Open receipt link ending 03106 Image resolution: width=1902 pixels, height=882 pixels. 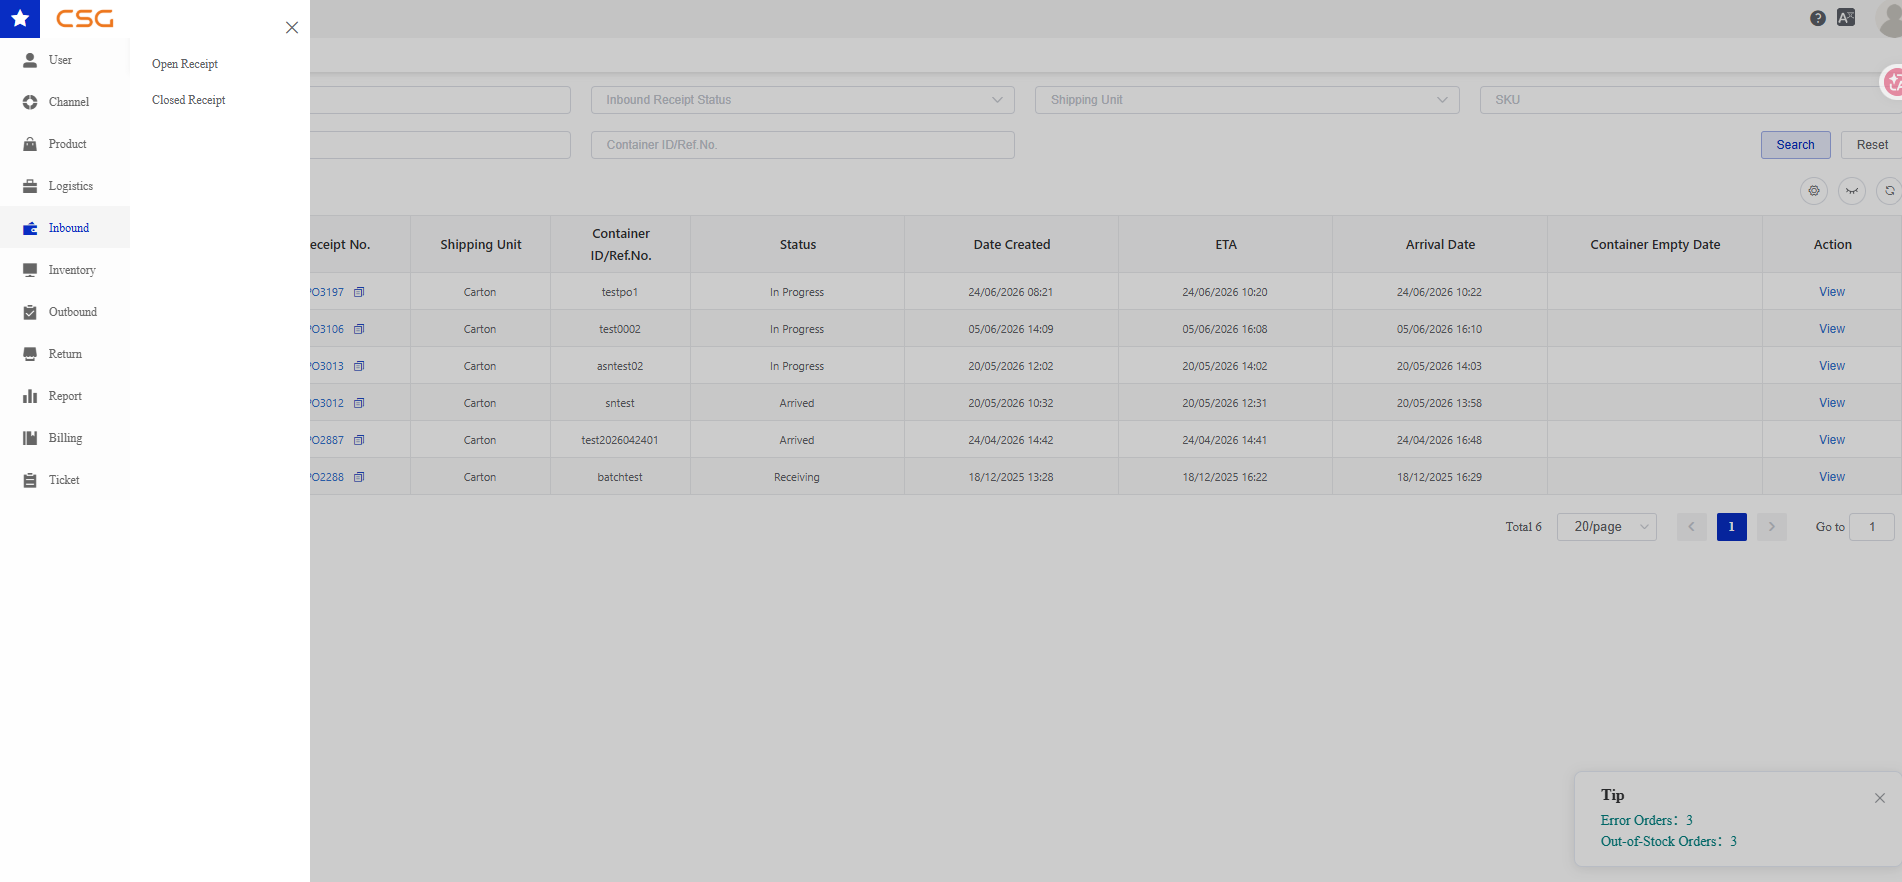point(327,329)
